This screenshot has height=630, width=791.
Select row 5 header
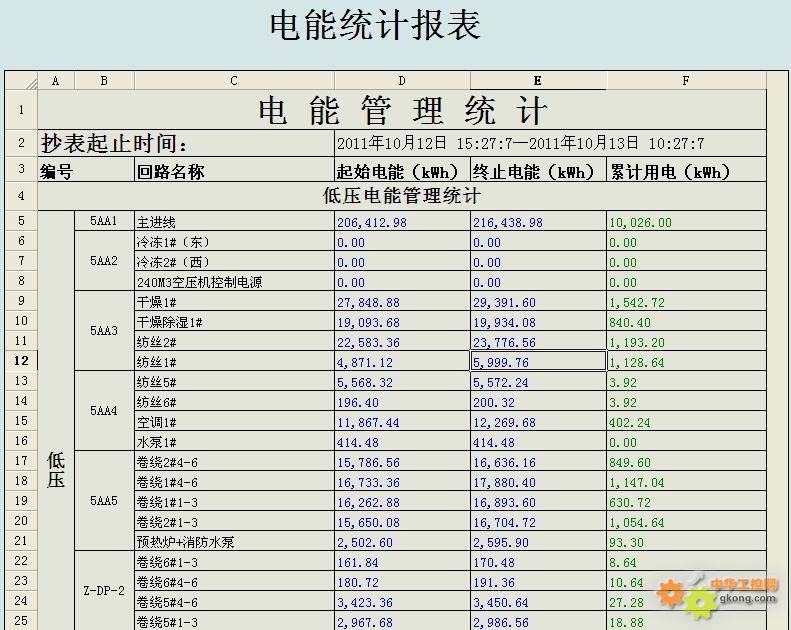tap(21, 221)
